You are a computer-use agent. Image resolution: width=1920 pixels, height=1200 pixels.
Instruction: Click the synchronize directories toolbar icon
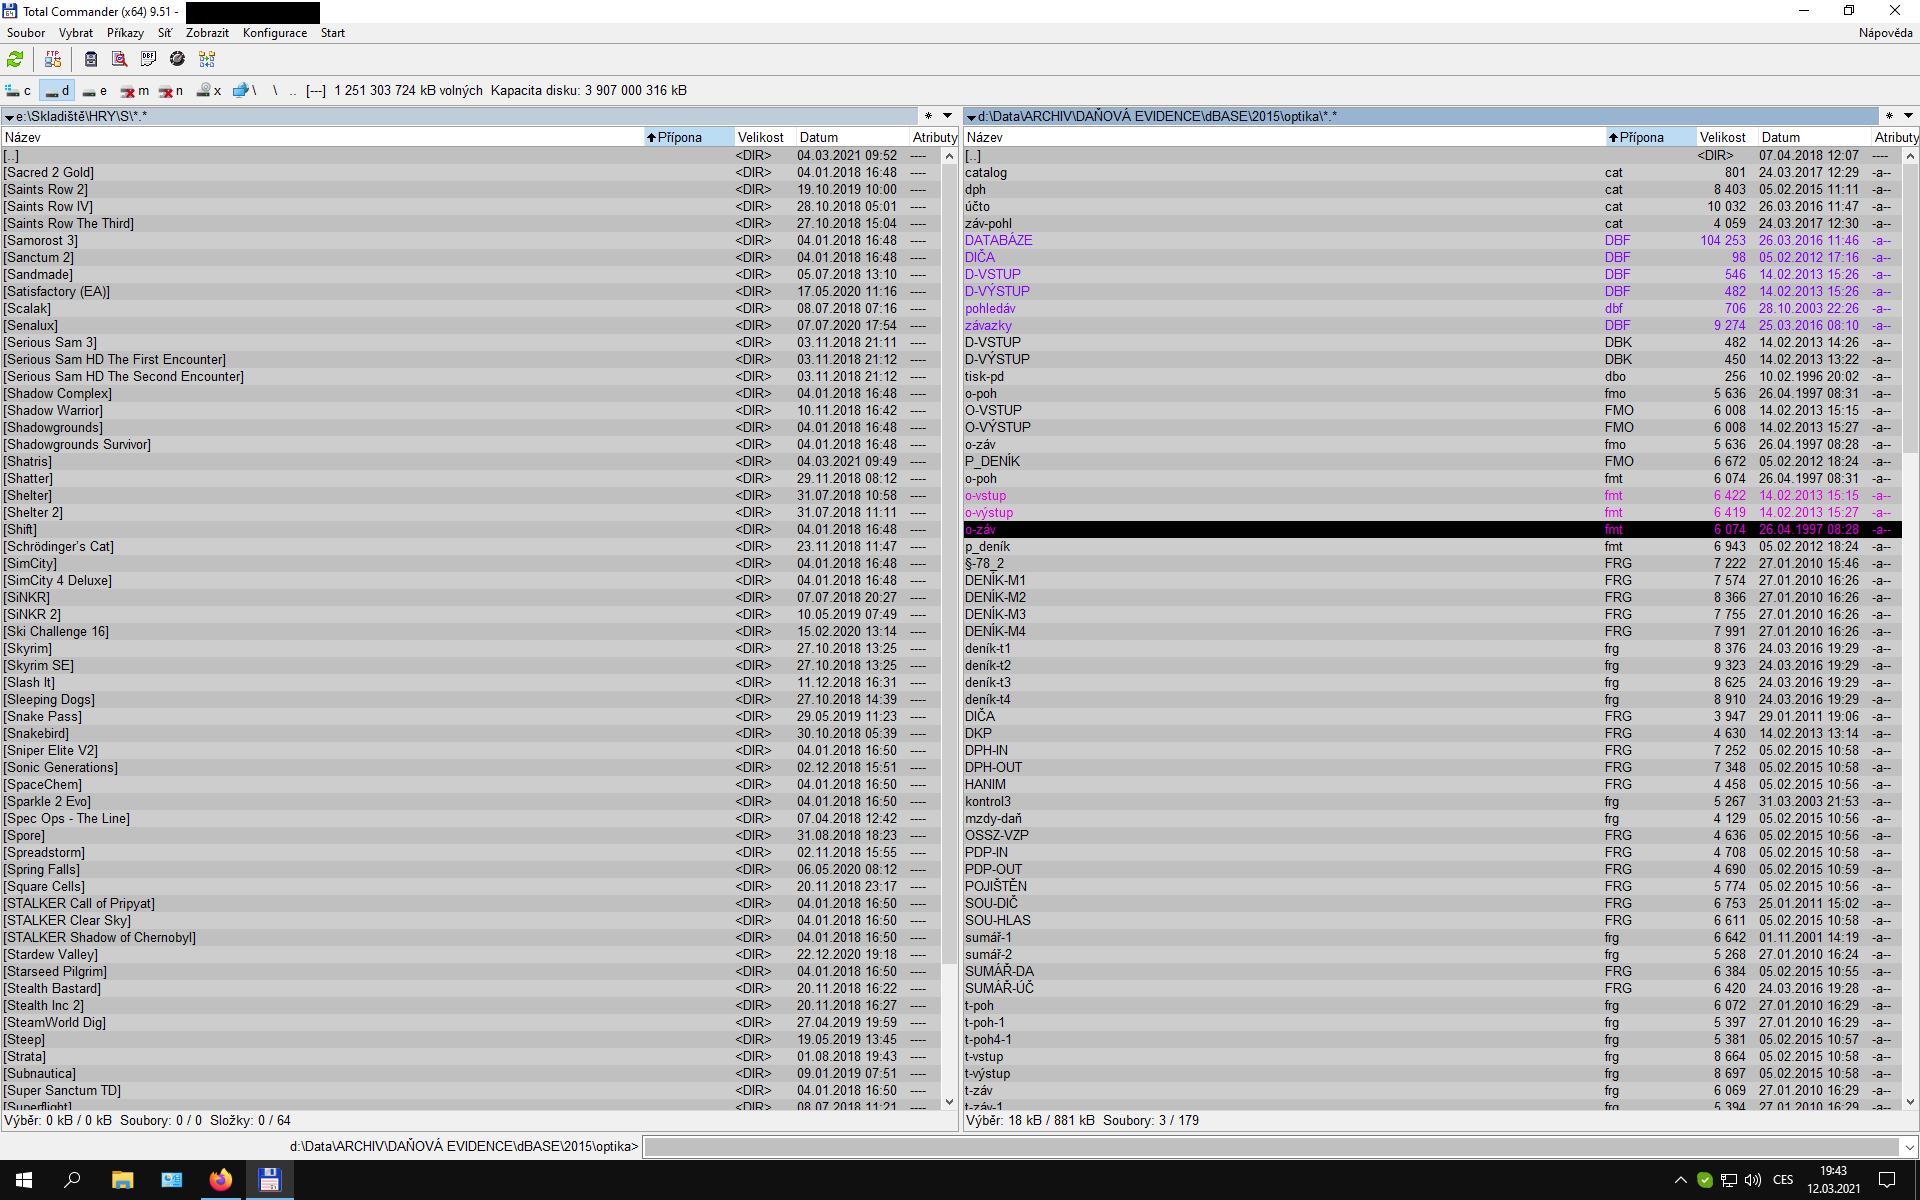[207, 59]
